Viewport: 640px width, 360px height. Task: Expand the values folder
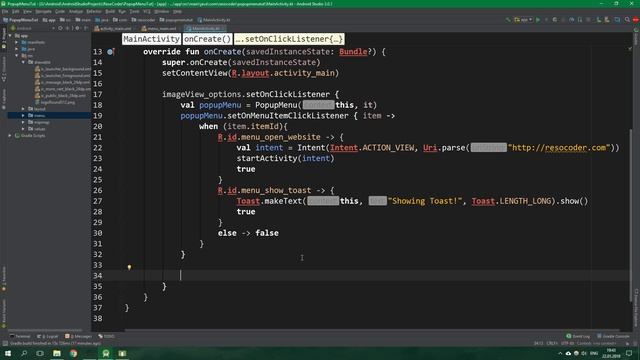coord(23,129)
